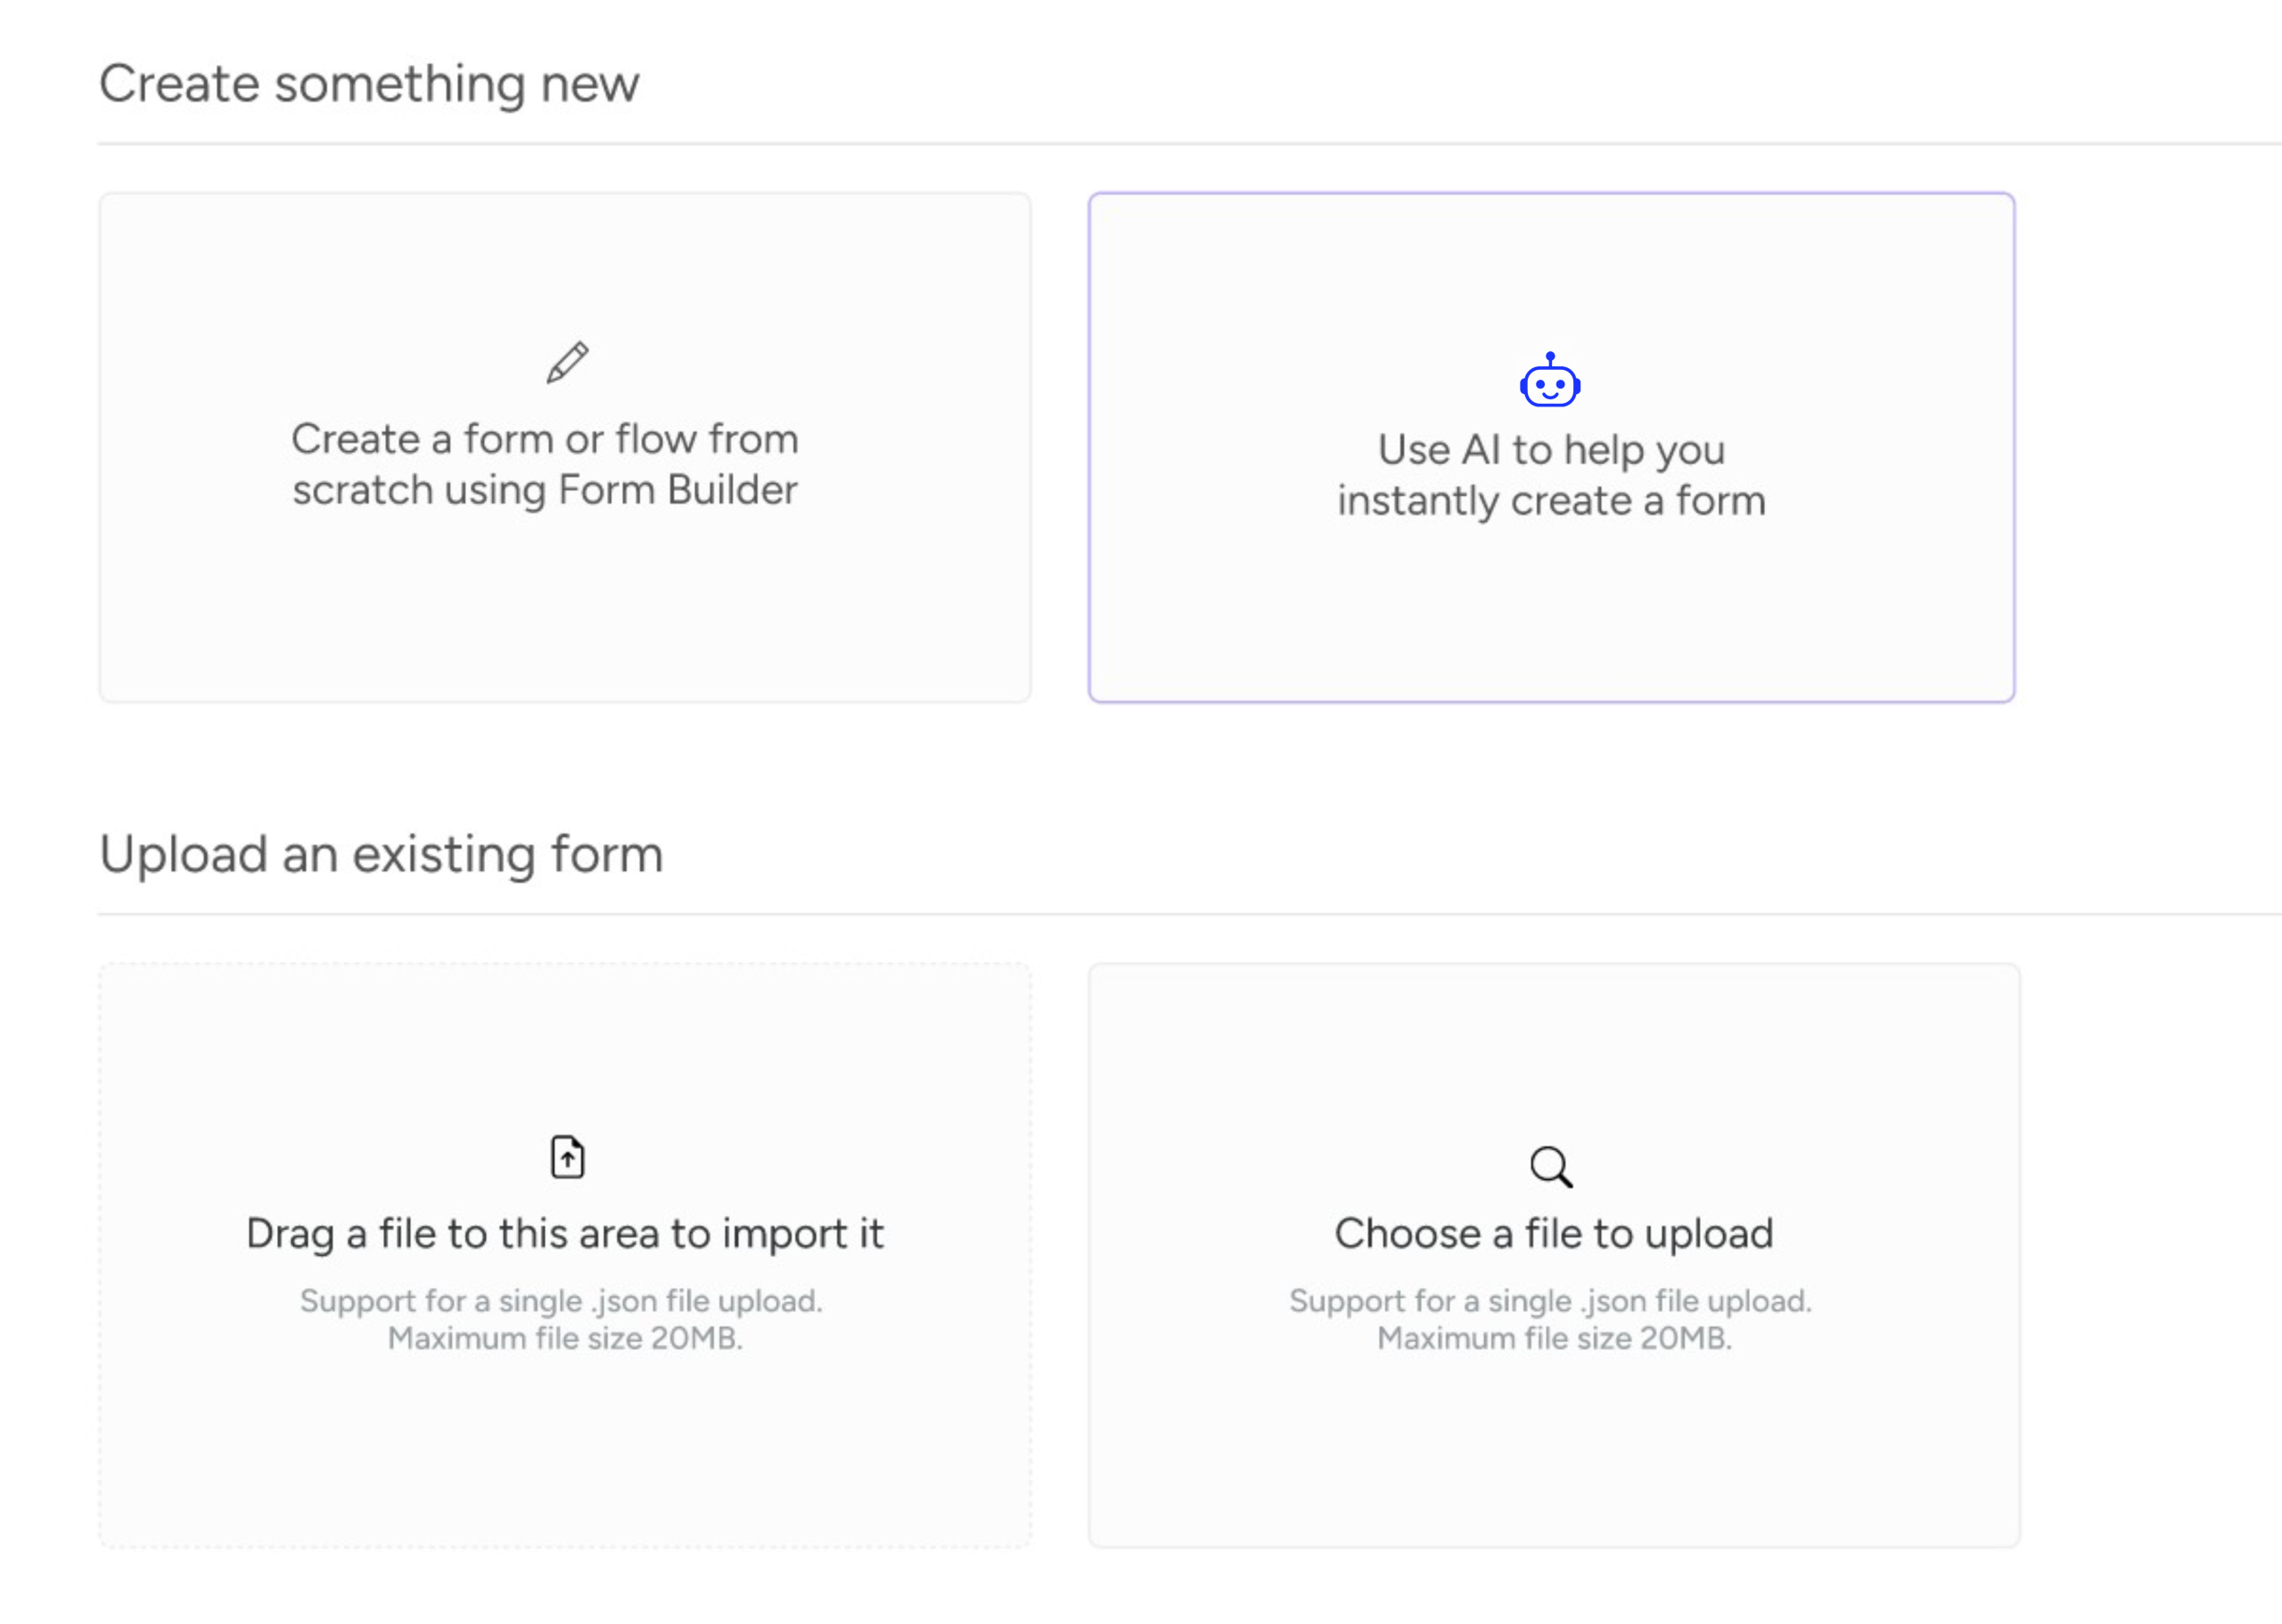Viewport: 2282px width, 1624px height.
Task: Select 'Create a form or flow from scratch' text
Action: pyautogui.click(x=544, y=465)
